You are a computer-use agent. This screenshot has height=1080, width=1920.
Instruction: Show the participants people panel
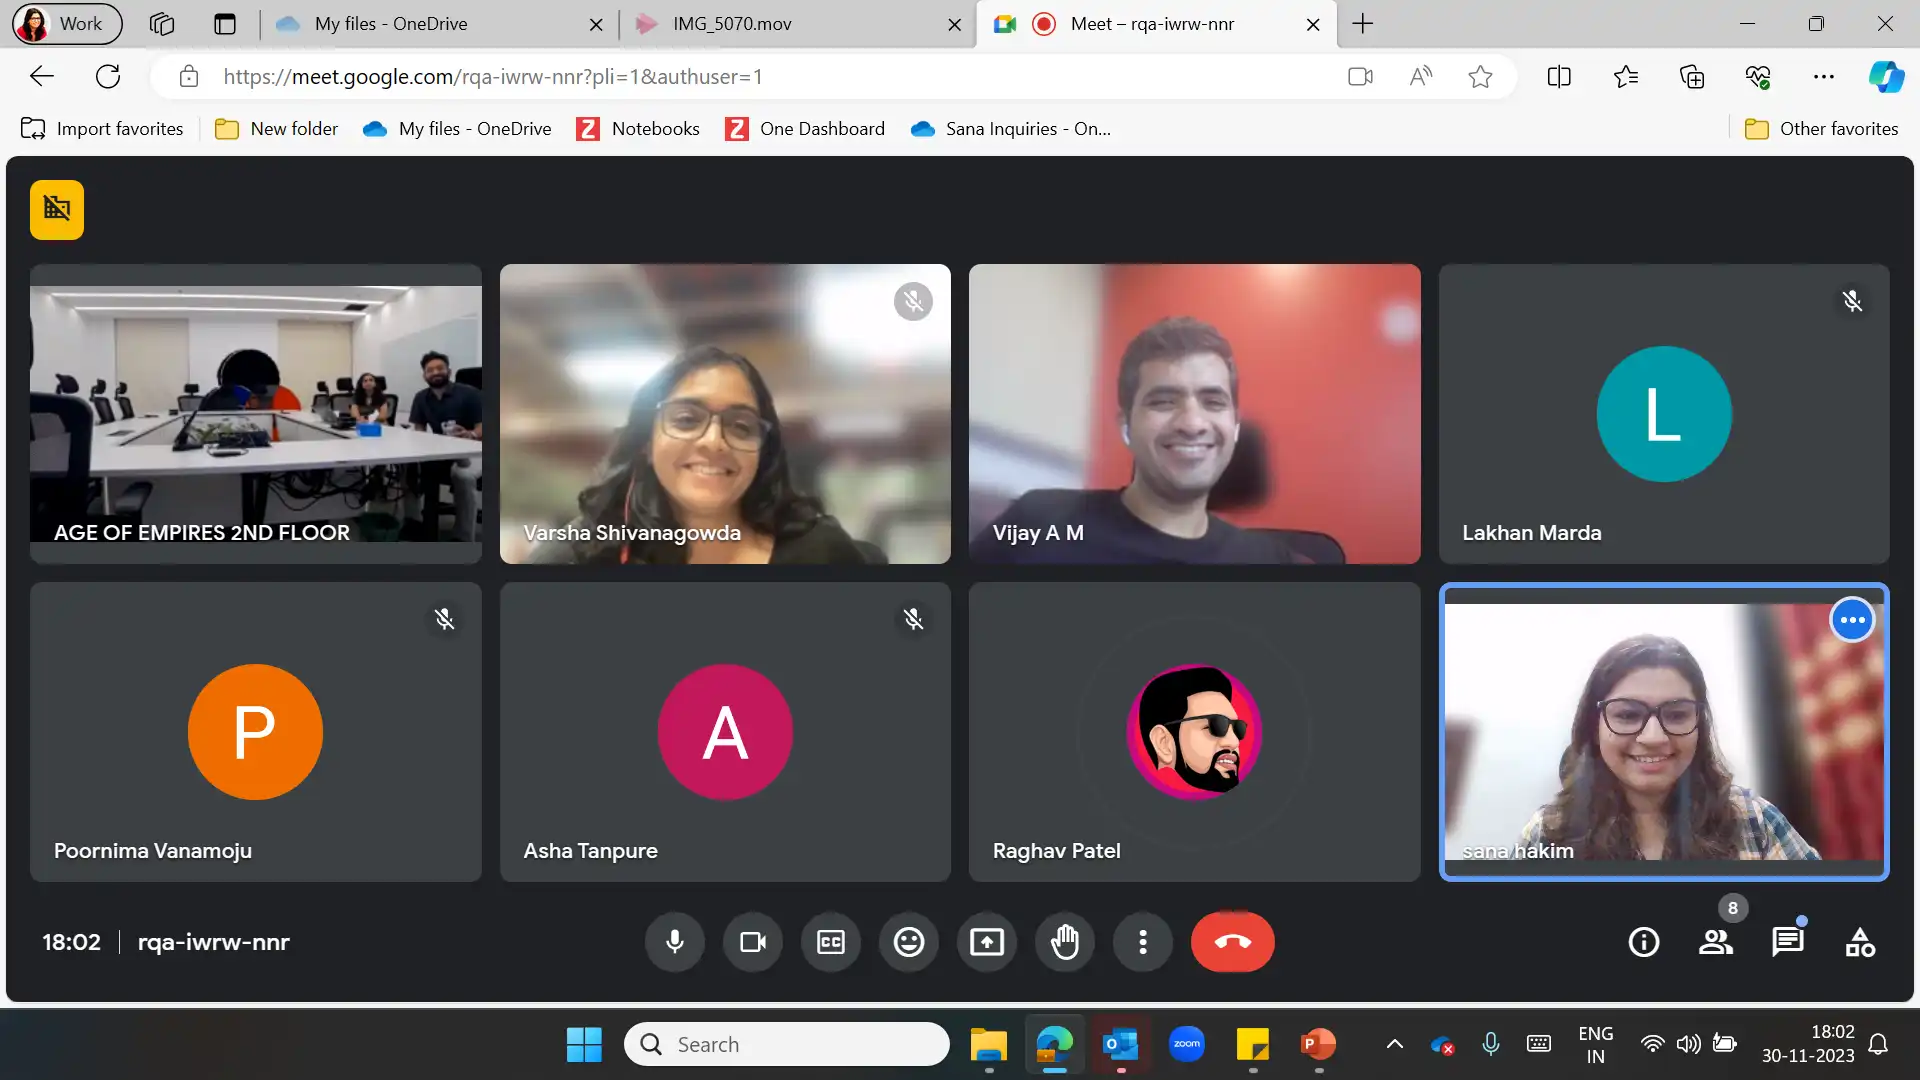click(1716, 942)
